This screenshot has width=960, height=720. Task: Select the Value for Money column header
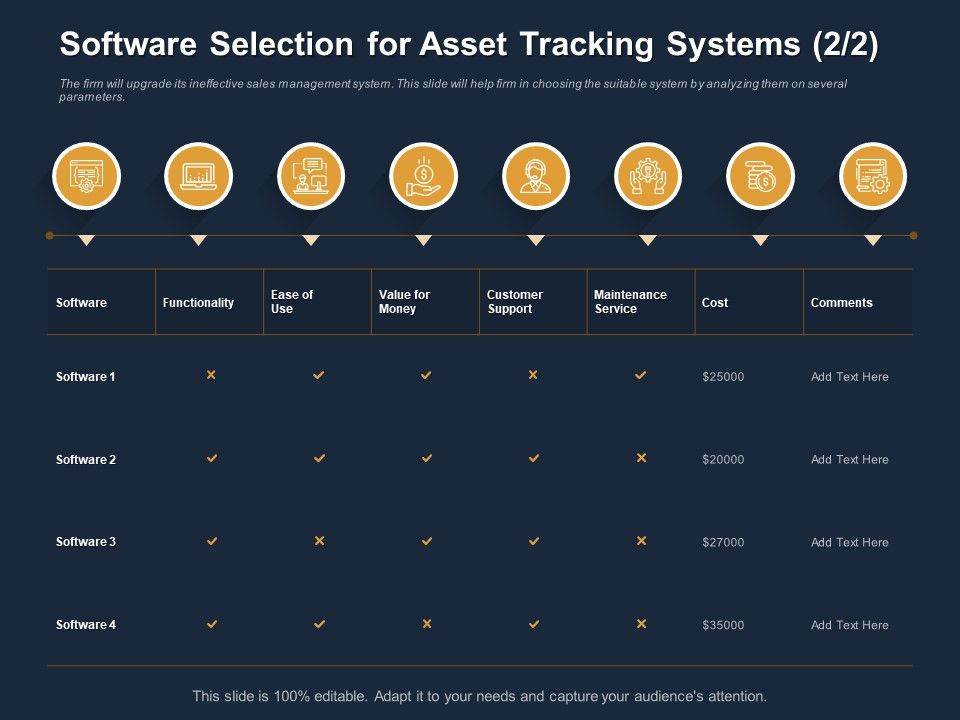point(404,302)
